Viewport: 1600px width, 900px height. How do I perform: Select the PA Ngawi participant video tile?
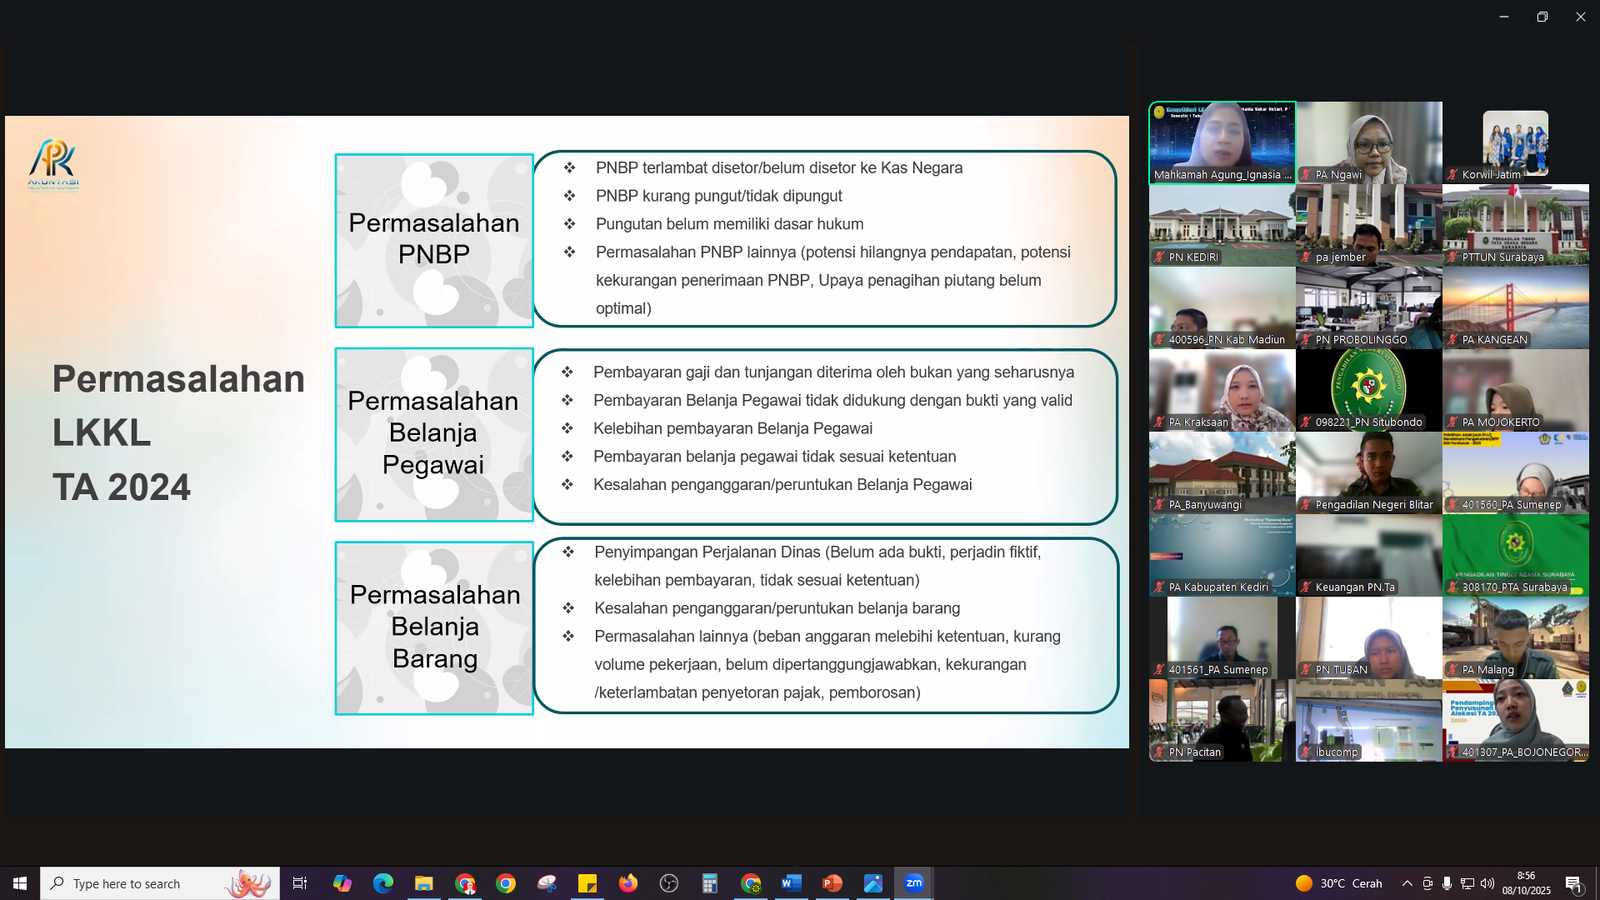click(1369, 142)
